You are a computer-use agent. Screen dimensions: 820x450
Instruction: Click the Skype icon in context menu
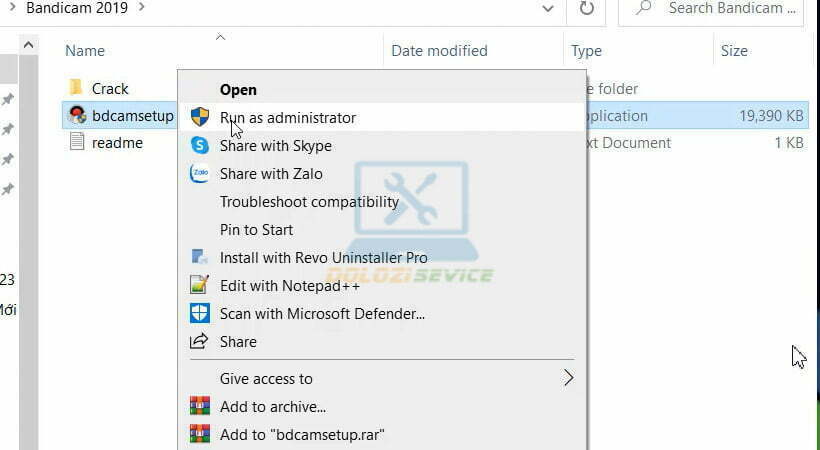pyautogui.click(x=199, y=145)
